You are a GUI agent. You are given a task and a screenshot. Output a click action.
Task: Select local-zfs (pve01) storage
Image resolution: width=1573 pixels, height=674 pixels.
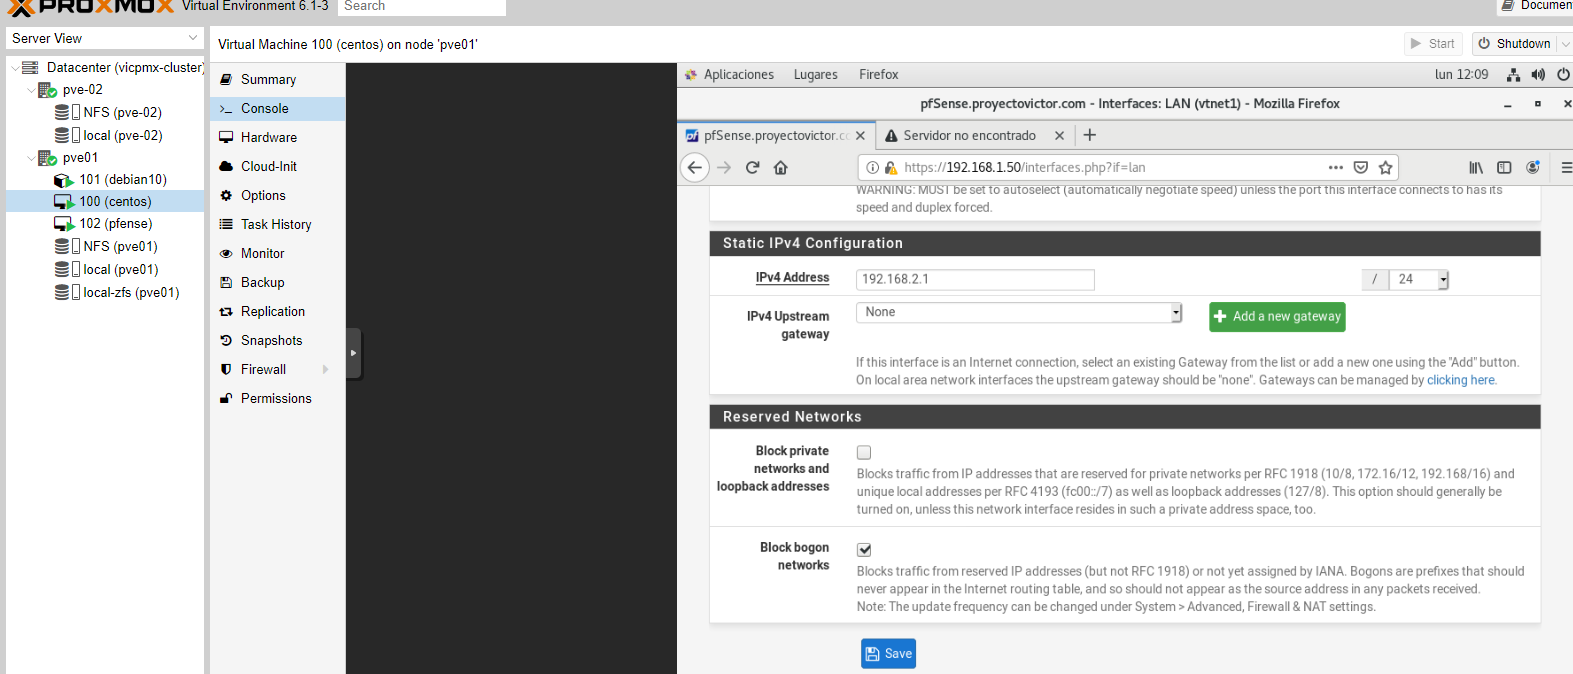131,292
